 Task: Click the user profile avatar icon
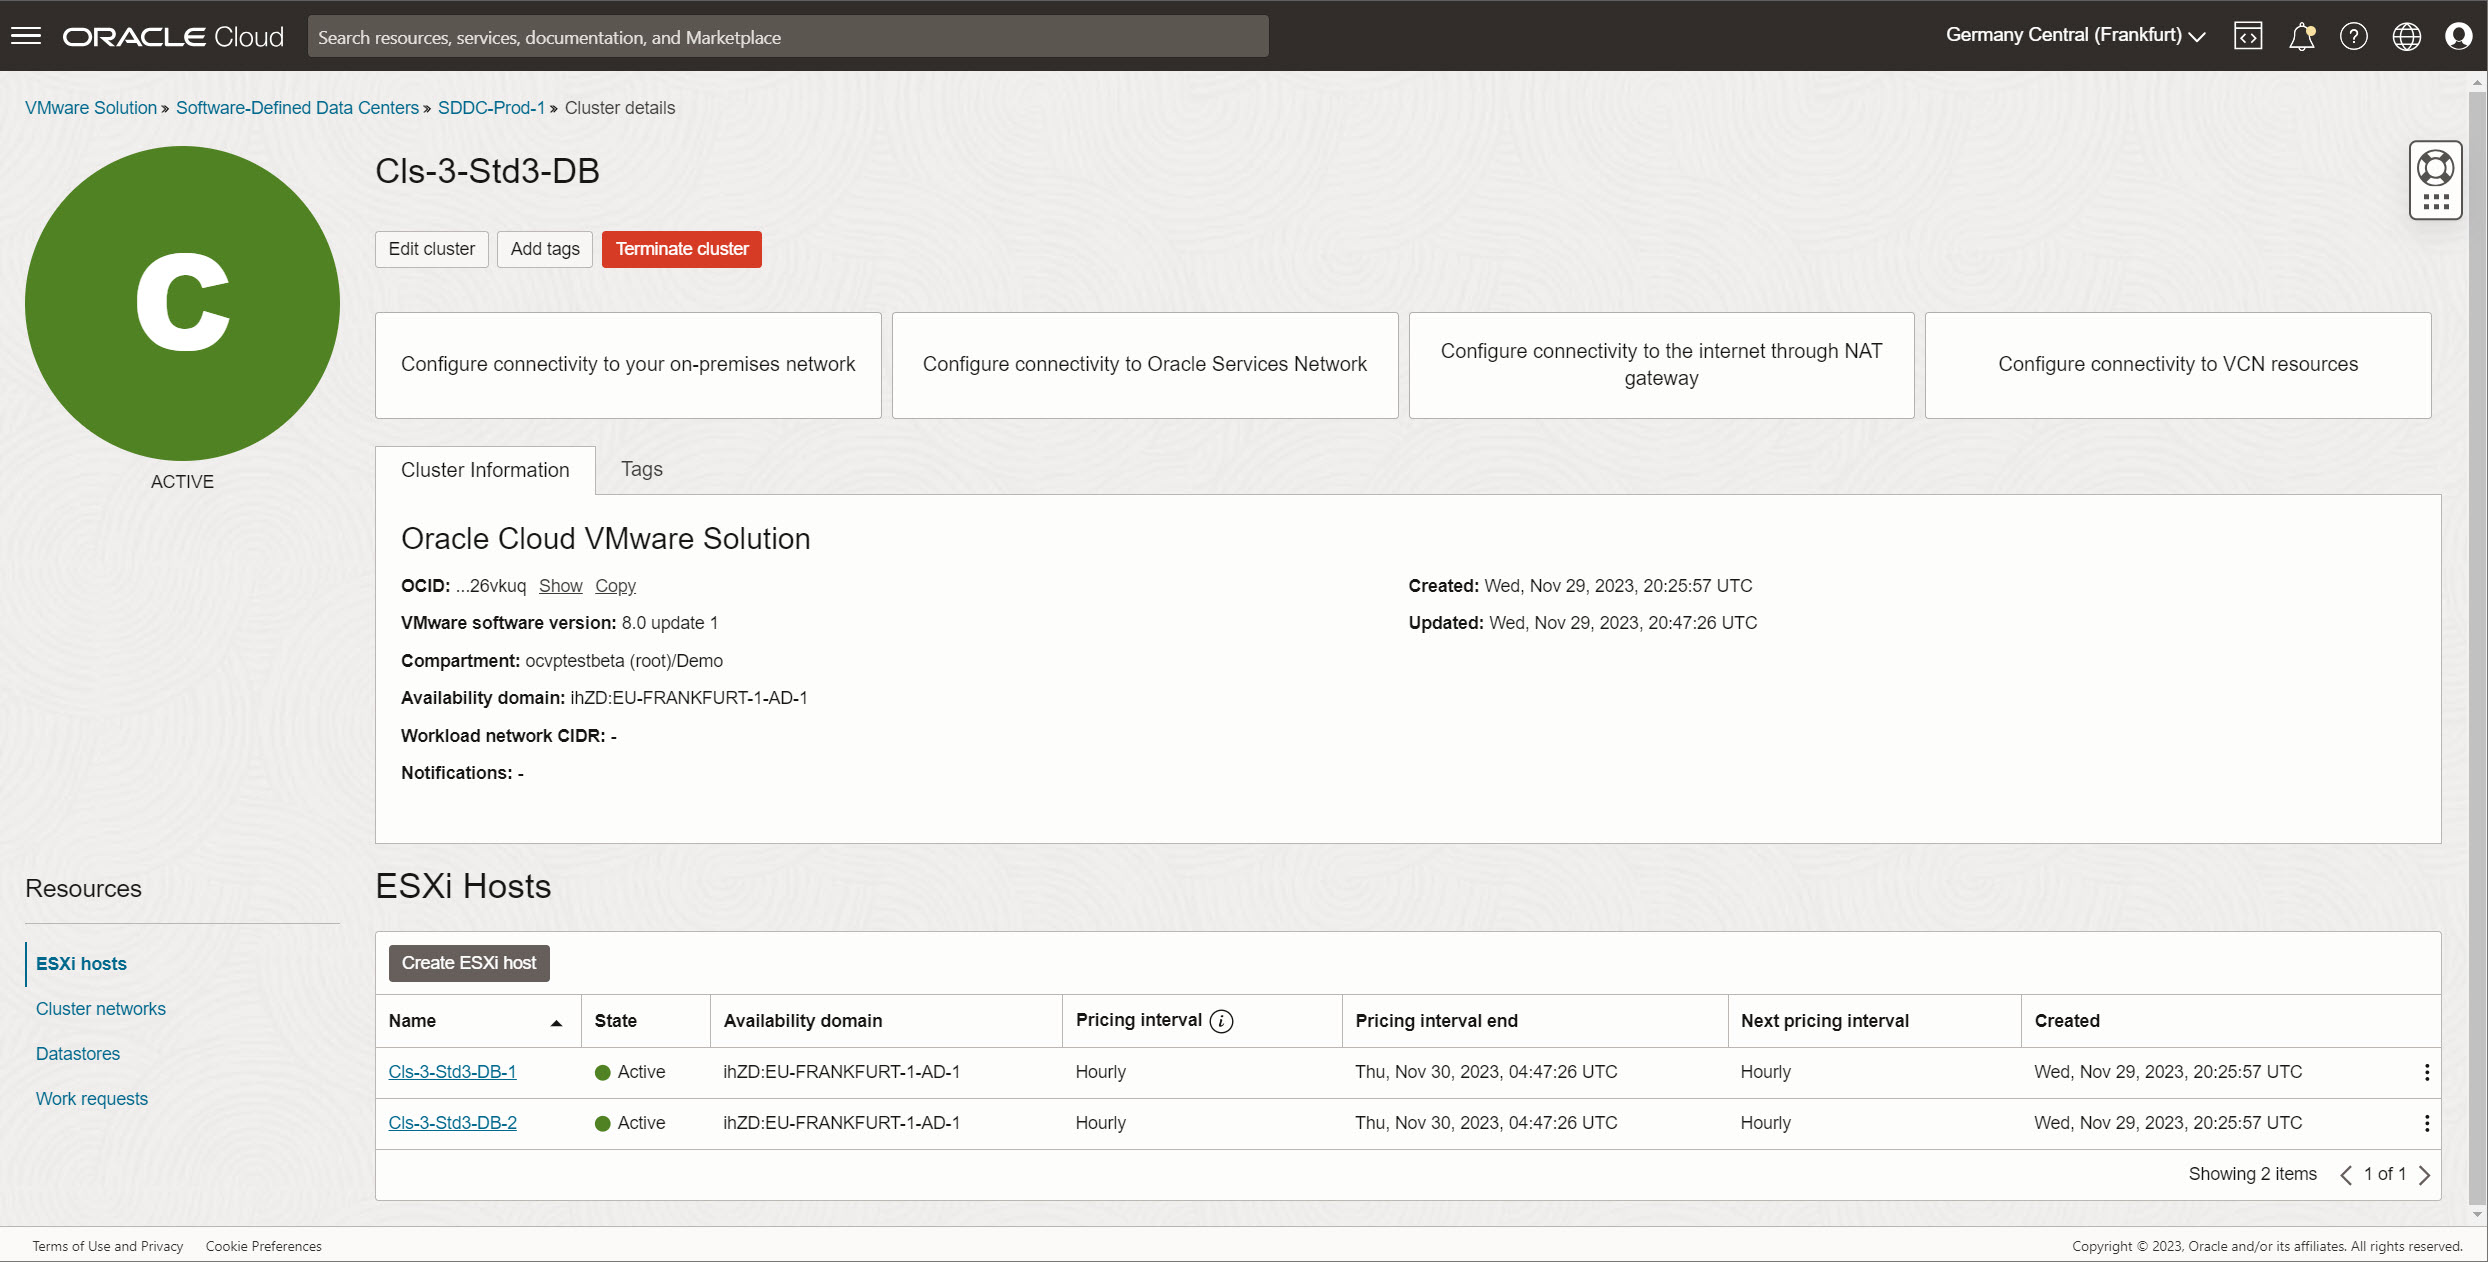(2457, 35)
